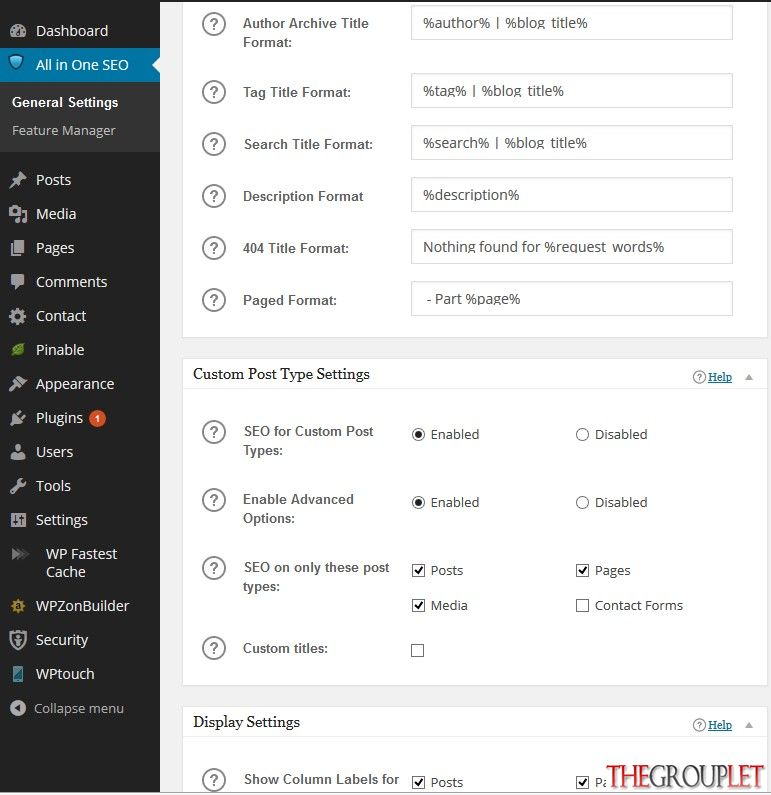Open Help link in Custom Post Type Settings
The image size is (771, 795).
coord(719,377)
